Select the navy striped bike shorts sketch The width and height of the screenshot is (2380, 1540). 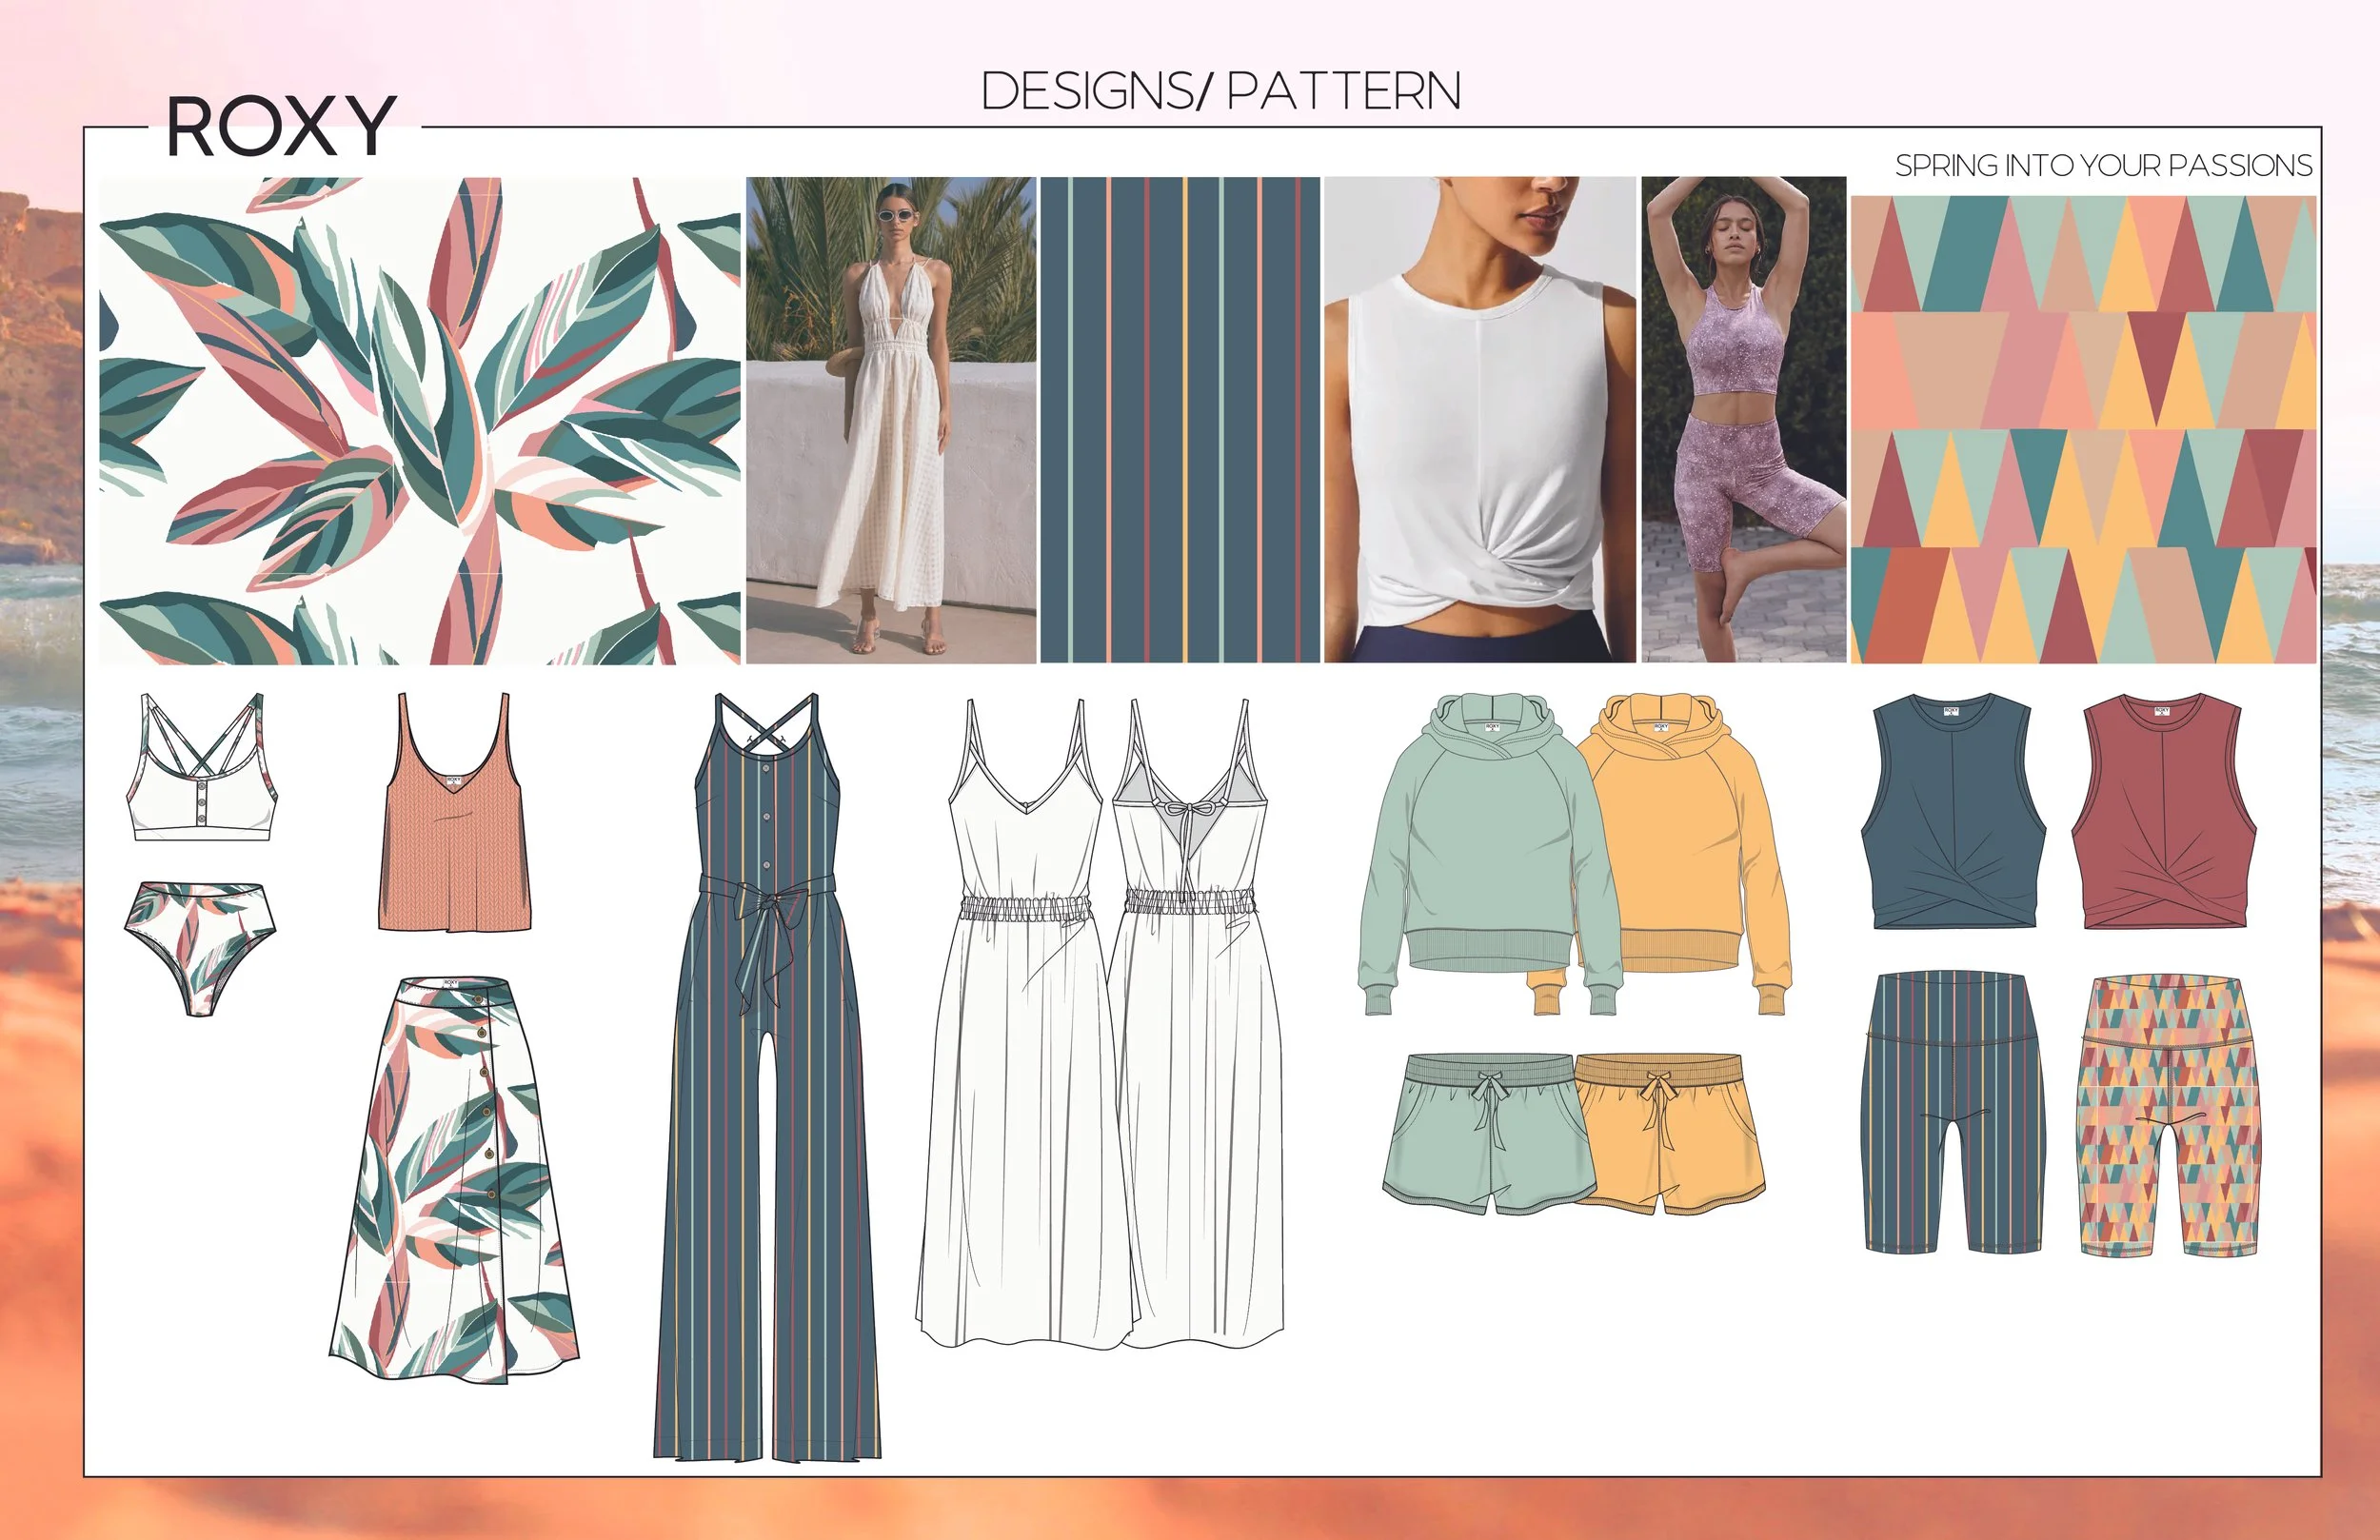(1953, 1111)
